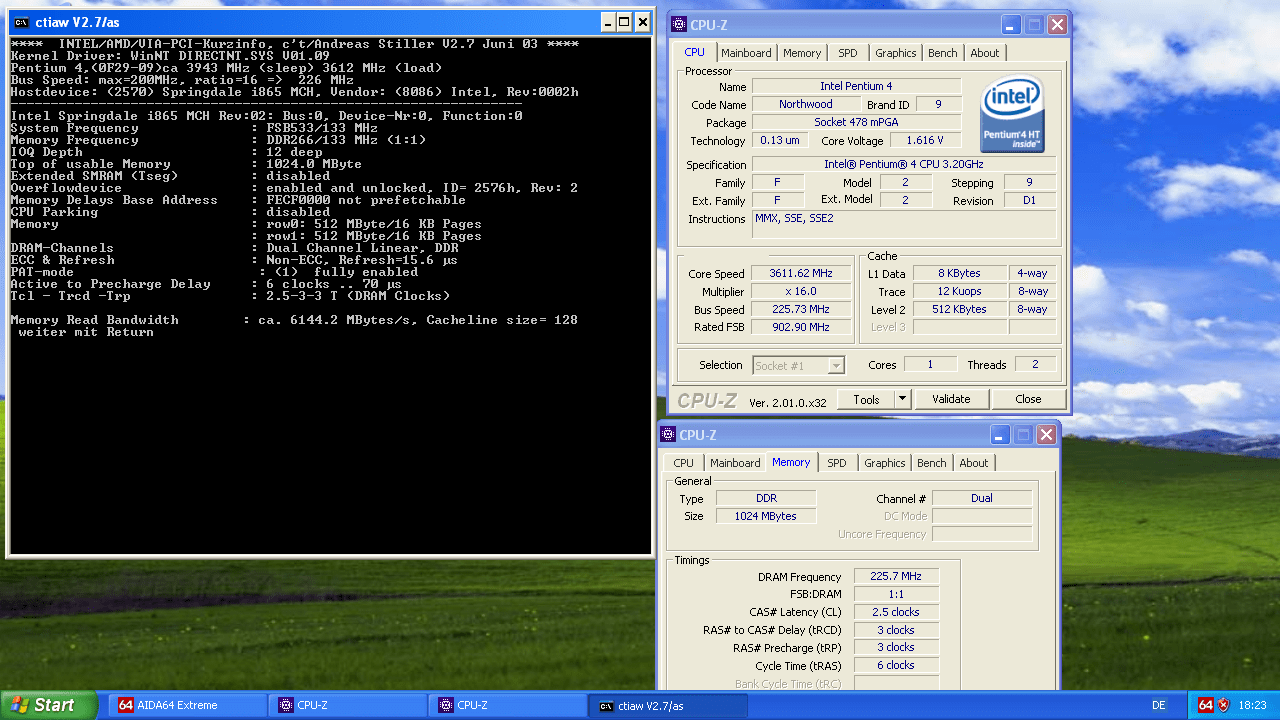The image size is (1280, 720).
Task: Click the DRAM Frequency value 225.7 MHz
Action: coord(896,576)
